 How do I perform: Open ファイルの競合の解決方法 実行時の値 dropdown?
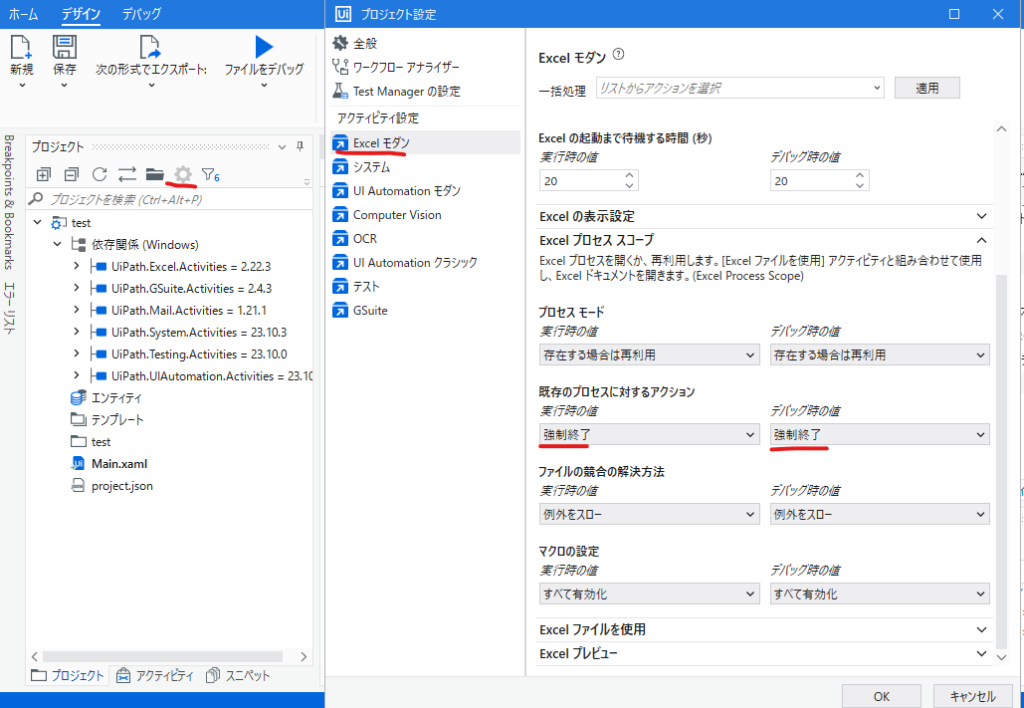coord(650,515)
